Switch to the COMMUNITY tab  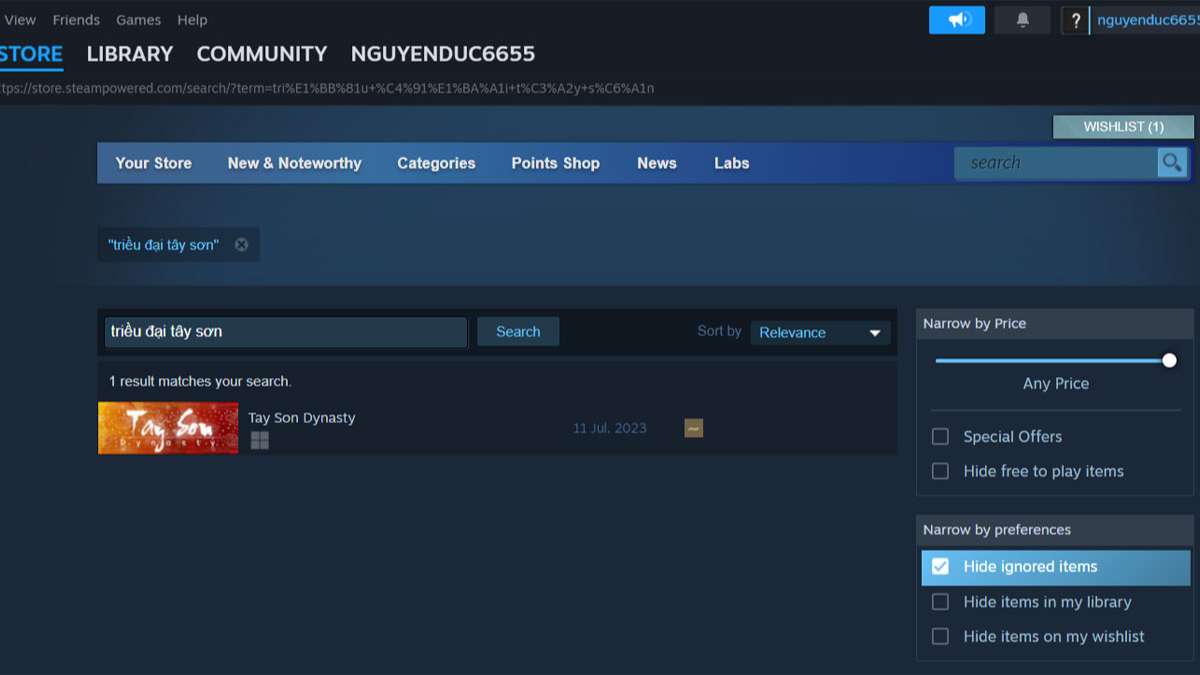[x=262, y=54]
